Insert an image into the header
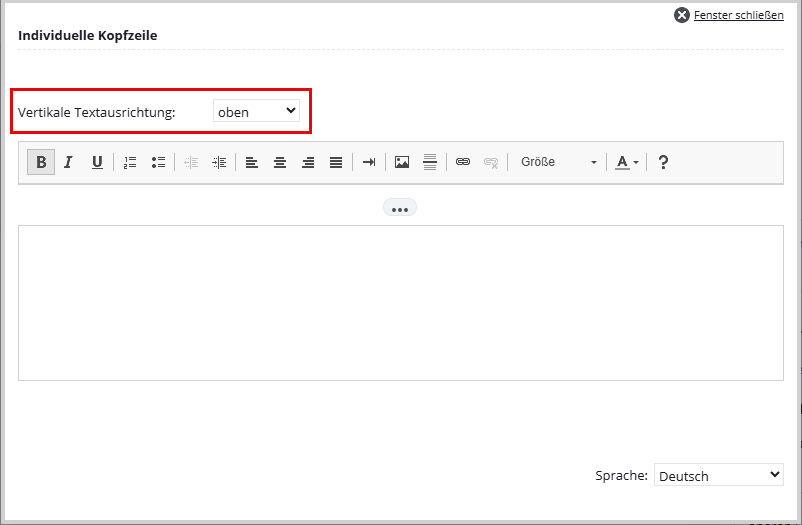The width and height of the screenshot is (802, 525). point(402,162)
